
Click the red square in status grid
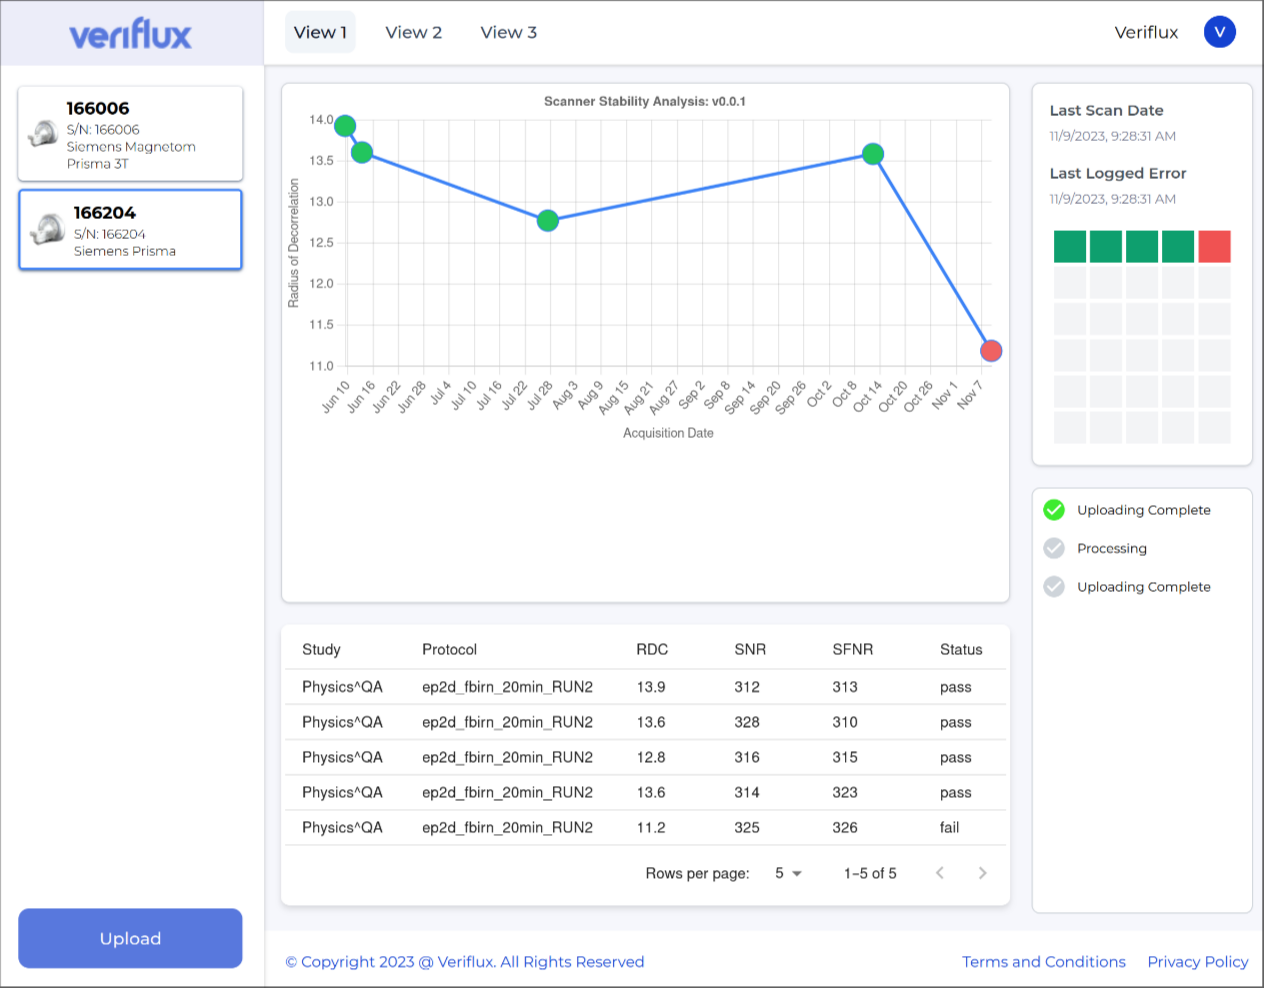click(x=1214, y=246)
